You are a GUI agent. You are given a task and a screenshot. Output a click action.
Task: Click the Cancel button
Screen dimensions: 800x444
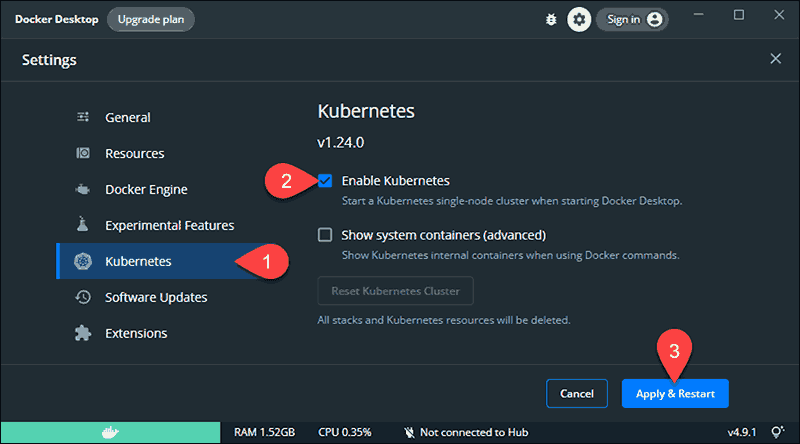pyautogui.click(x=579, y=393)
